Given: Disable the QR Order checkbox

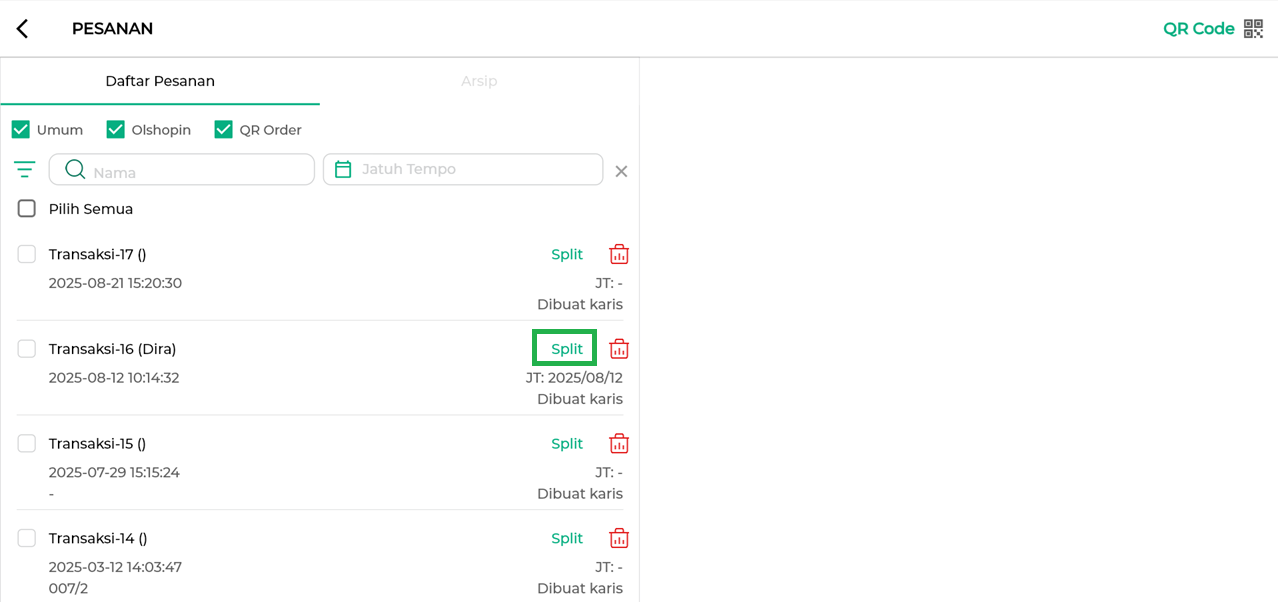Looking at the screenshot, I should coord(223,129).
